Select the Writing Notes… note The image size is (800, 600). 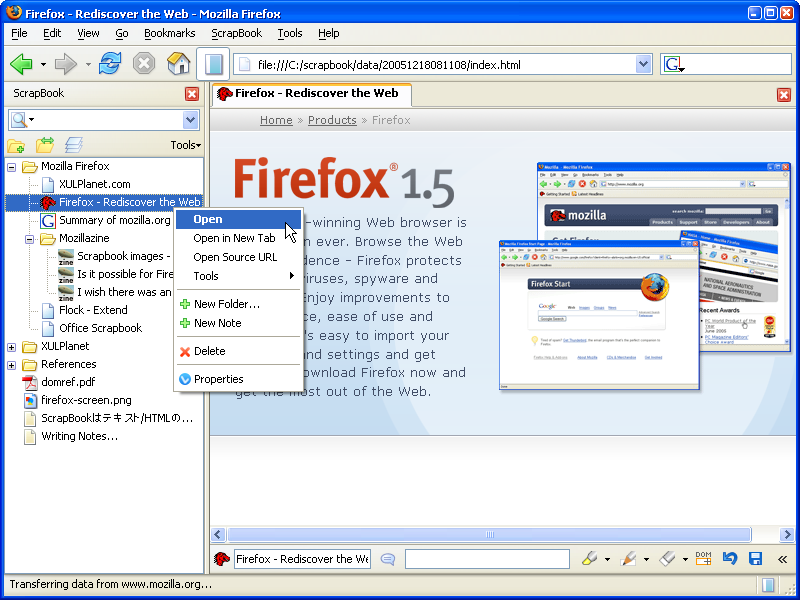point(70,437)
